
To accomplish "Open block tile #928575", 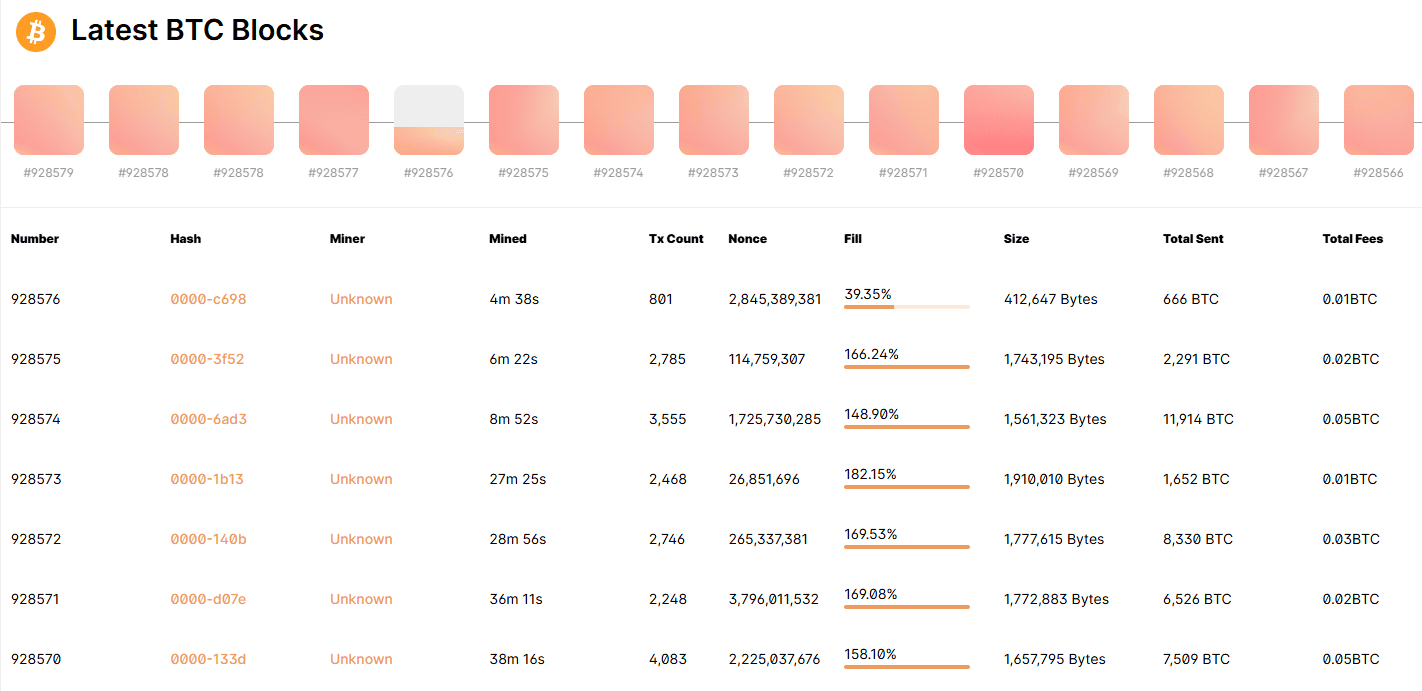I will [x=523, y=120].
